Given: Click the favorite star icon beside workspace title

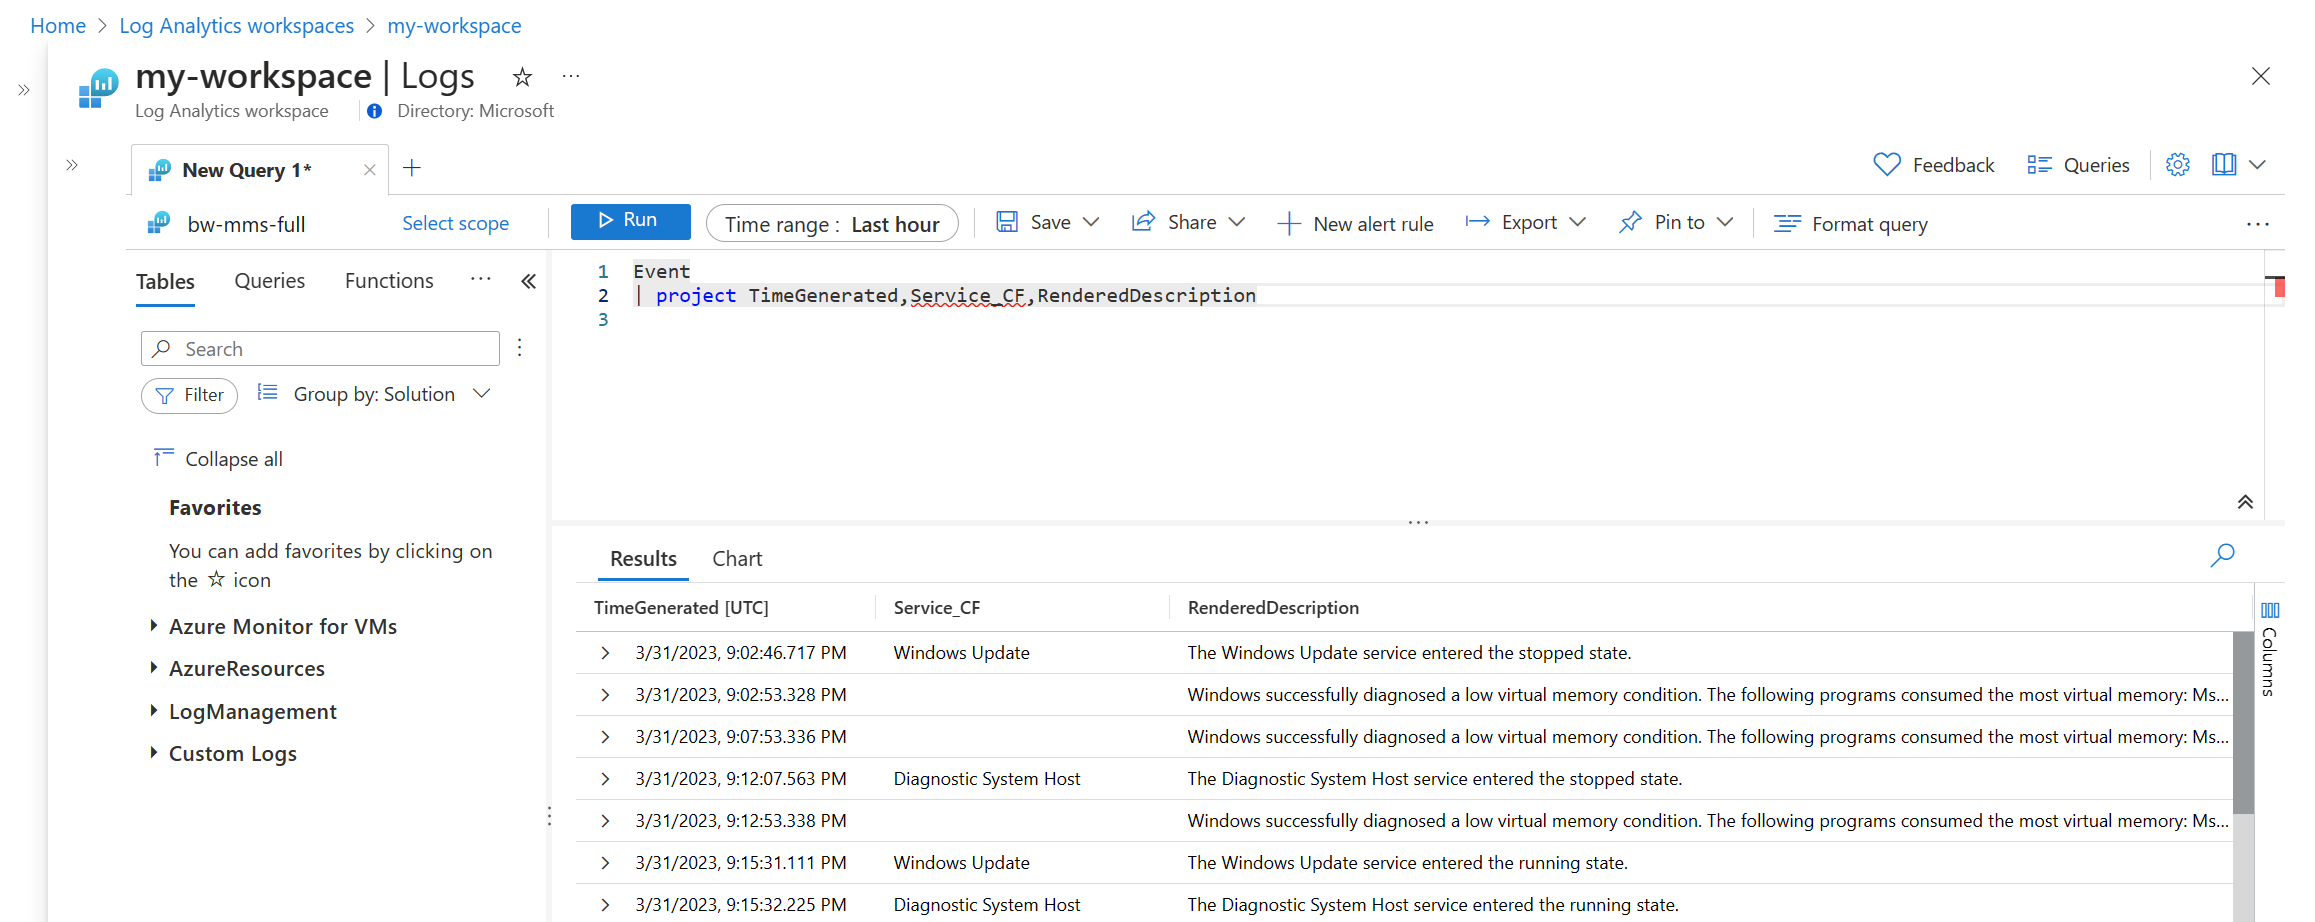Looking at the screenshot, I should [x=522, y=77].
